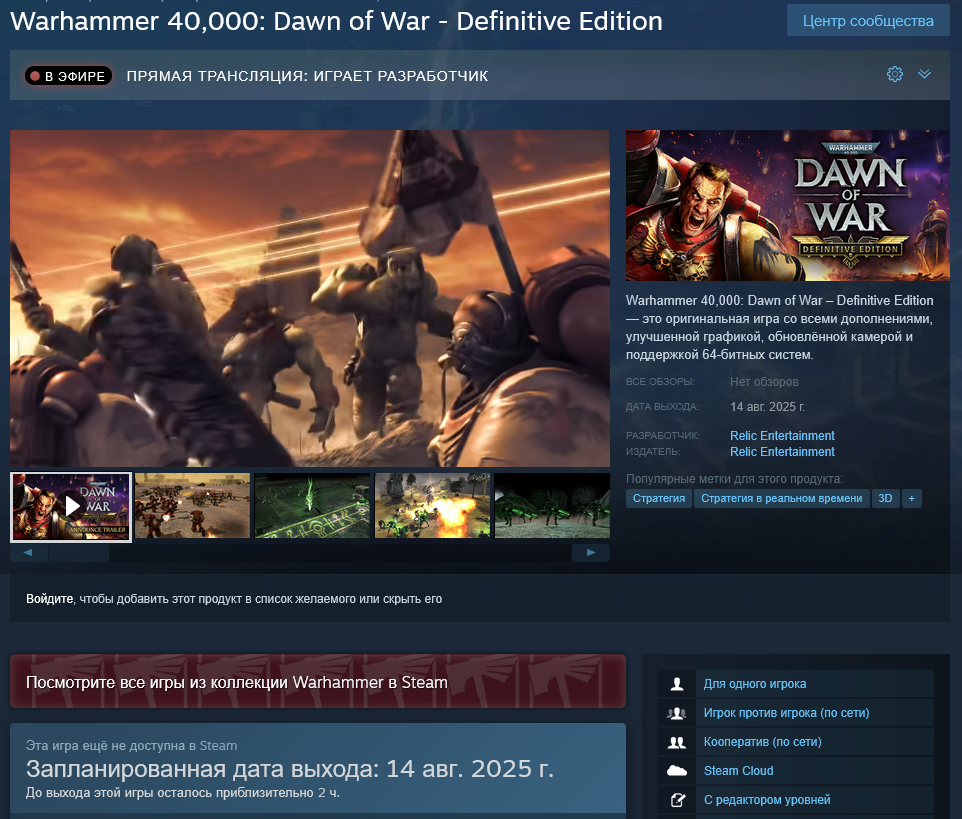Viewport: 962px width, 819px height.
Task: Click the Стратегия tag
Action: click(659, 498)
